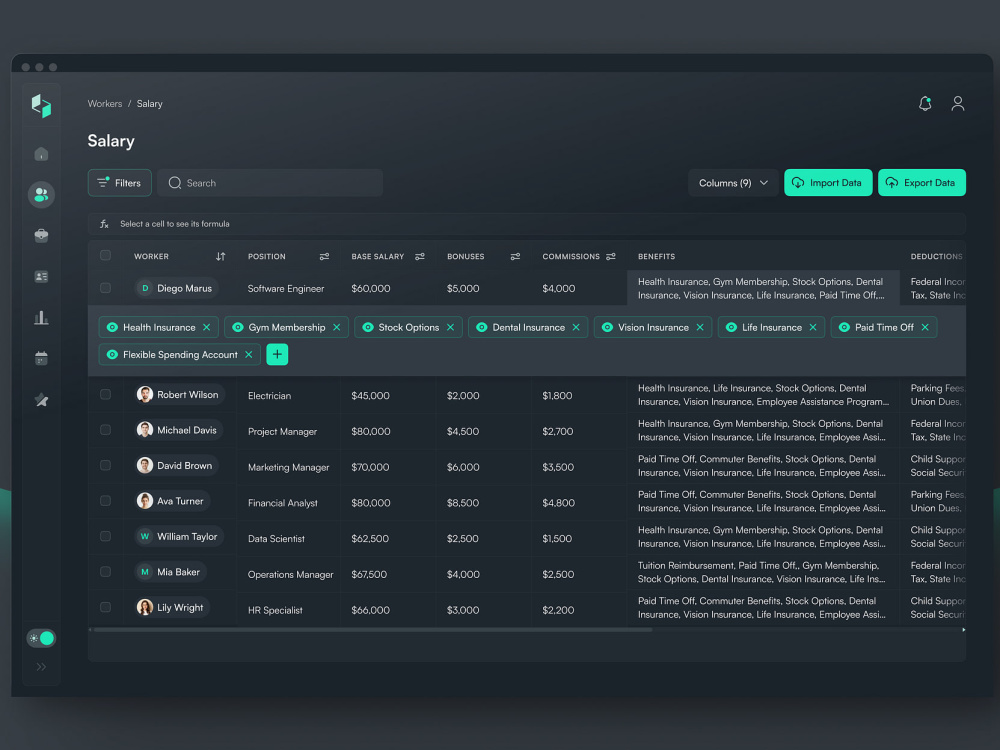Check the David Brown row checkbox
Screen dimensions: 1000x750
[x=105, y=466]
